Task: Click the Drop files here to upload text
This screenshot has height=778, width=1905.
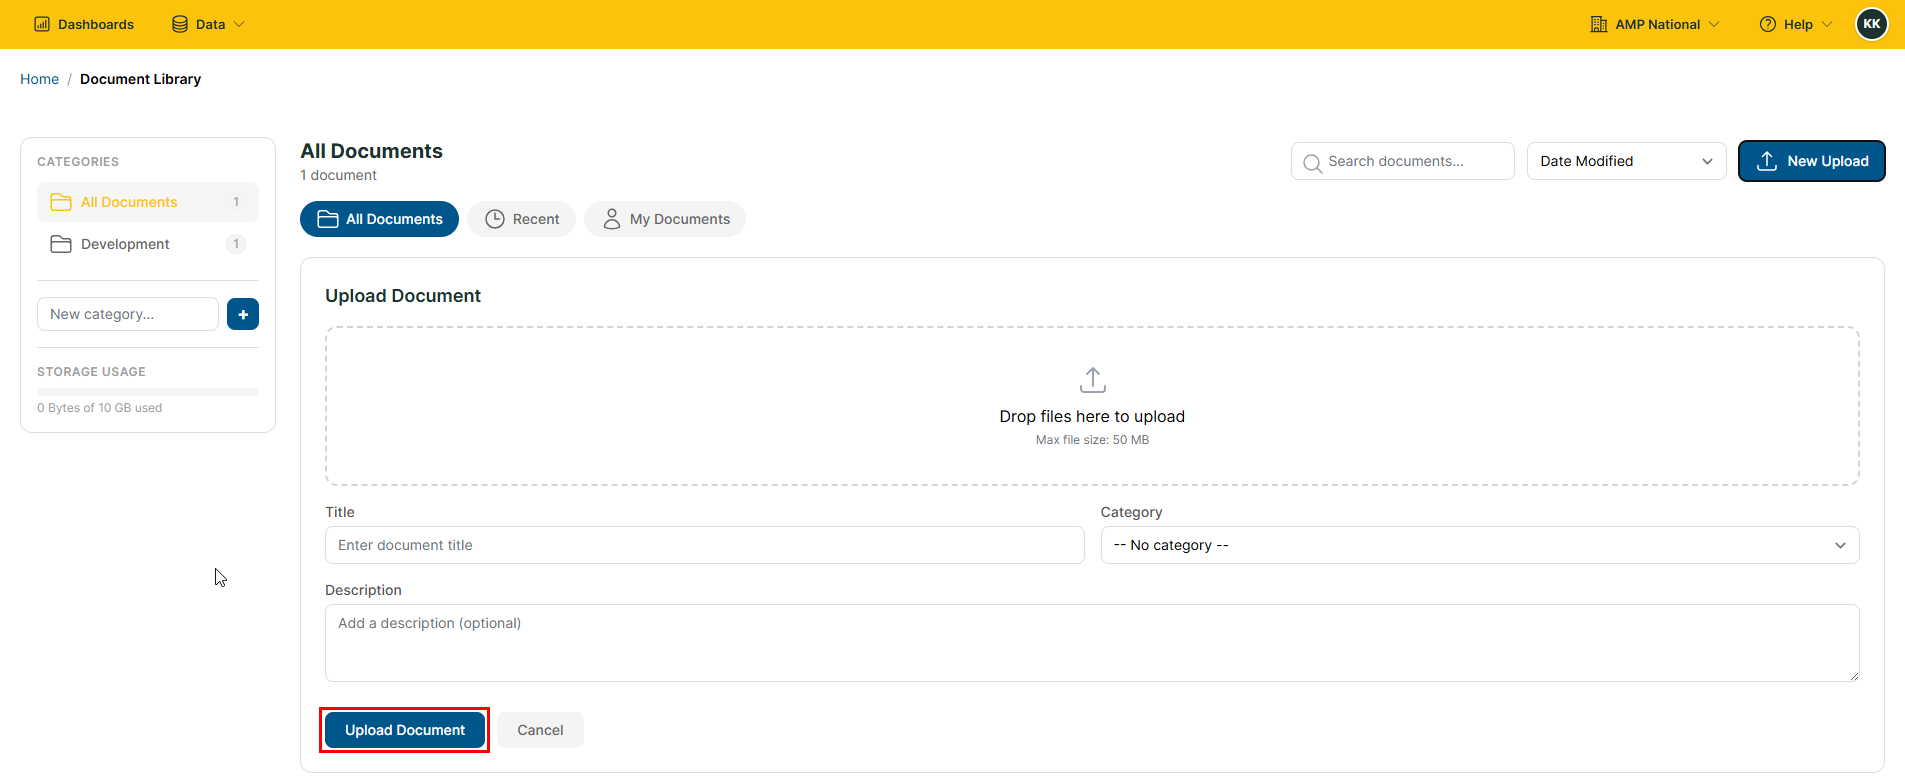Action: 1092,416
